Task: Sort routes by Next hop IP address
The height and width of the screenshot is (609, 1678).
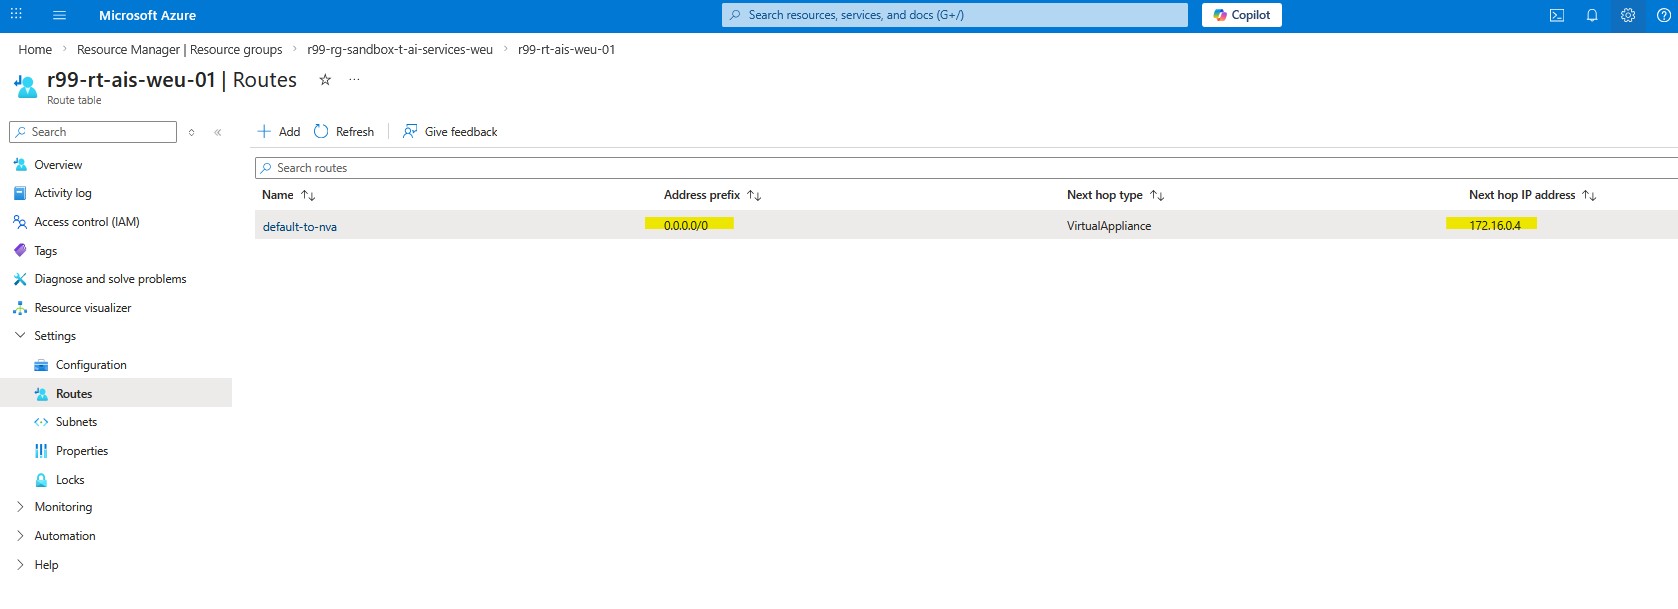Action: coord(1532,195)
